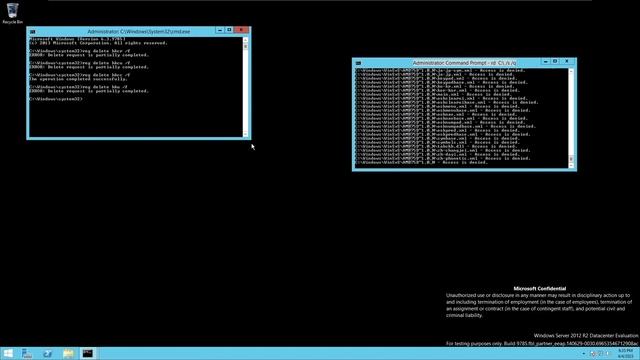Select the Command Prompt taskbar button

pos(88,353)
